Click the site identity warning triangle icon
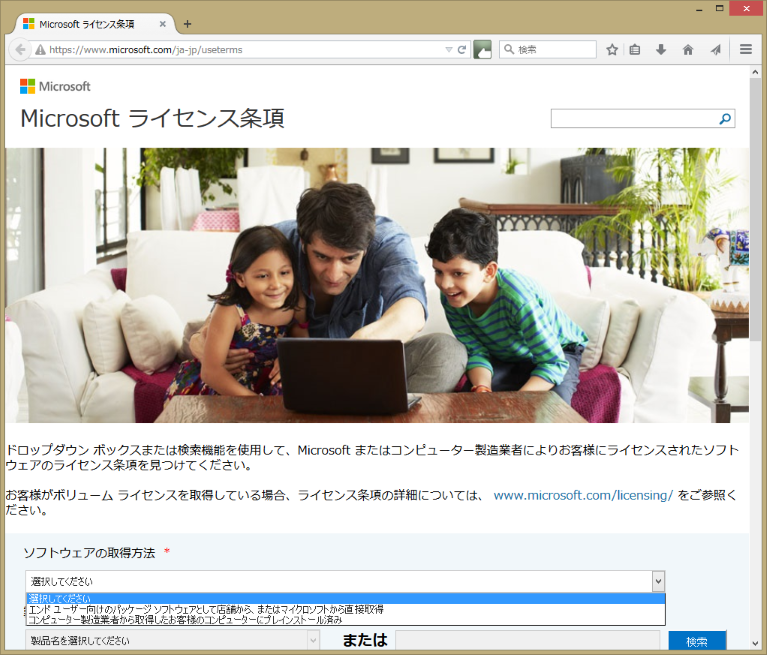 click(40, 50)
